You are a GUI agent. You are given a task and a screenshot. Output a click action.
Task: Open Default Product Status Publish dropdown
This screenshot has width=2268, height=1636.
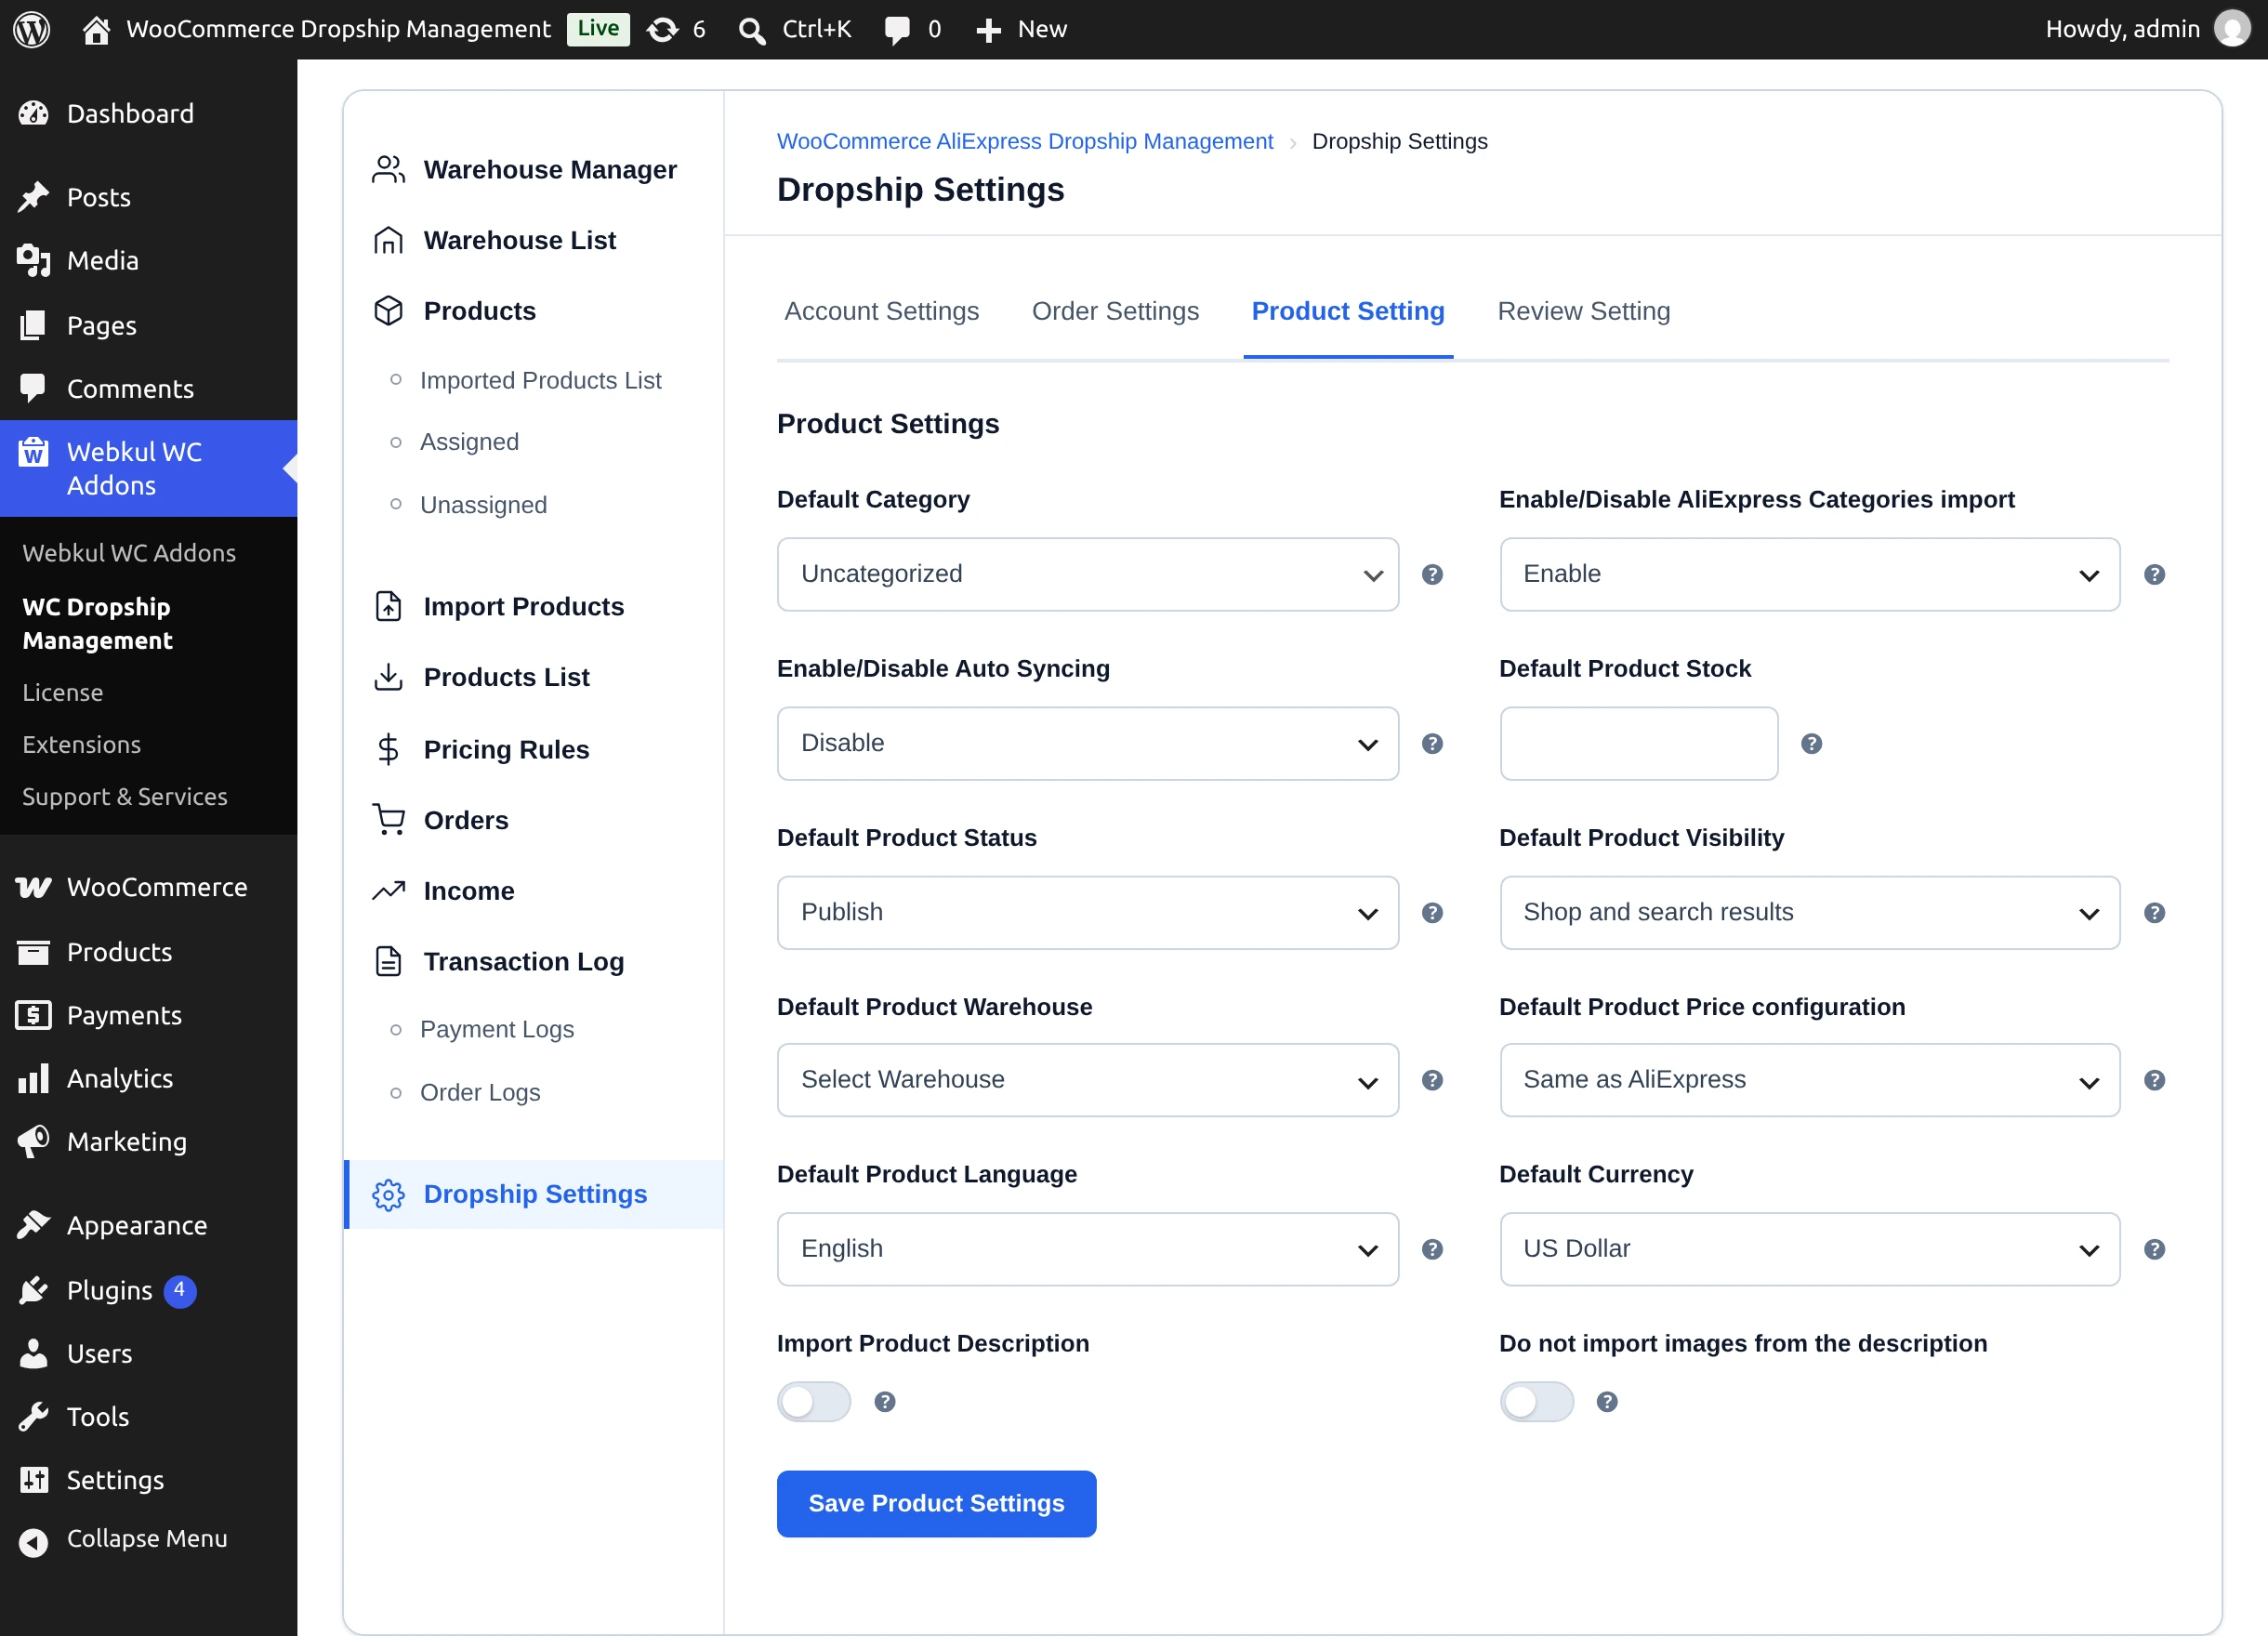pos(1087,912)
